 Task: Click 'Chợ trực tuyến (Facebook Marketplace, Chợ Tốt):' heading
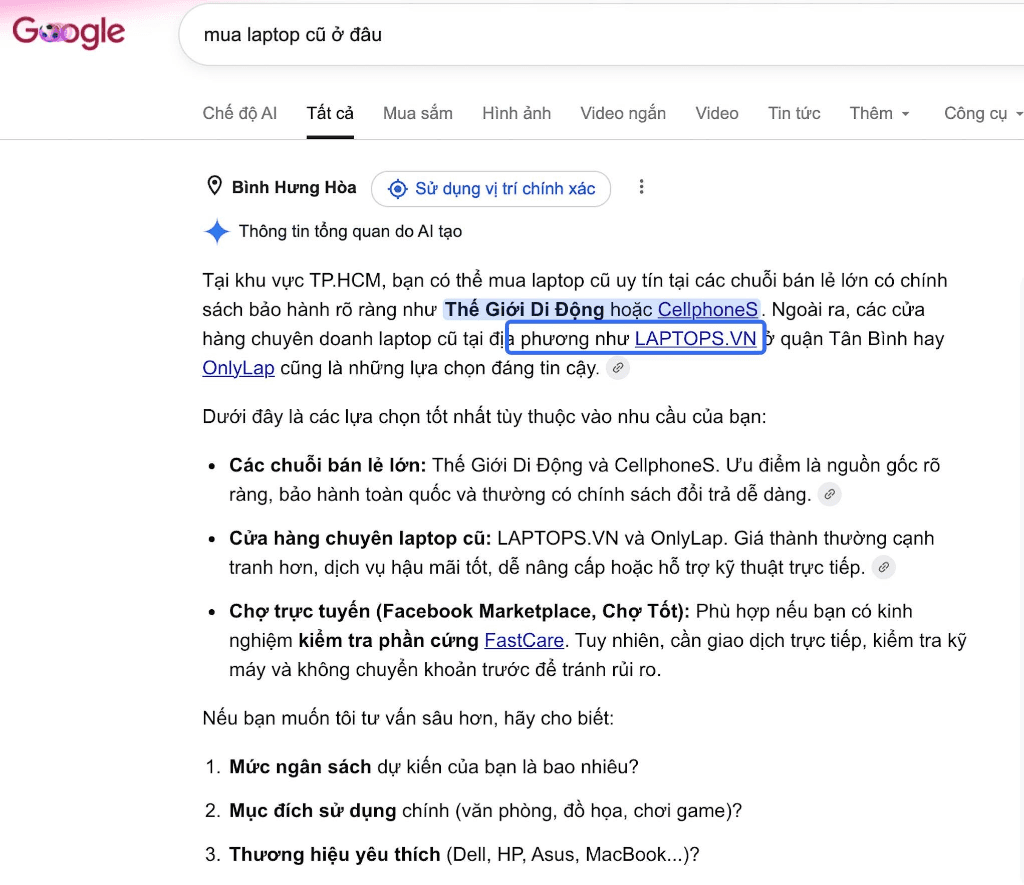coord(459,611)
